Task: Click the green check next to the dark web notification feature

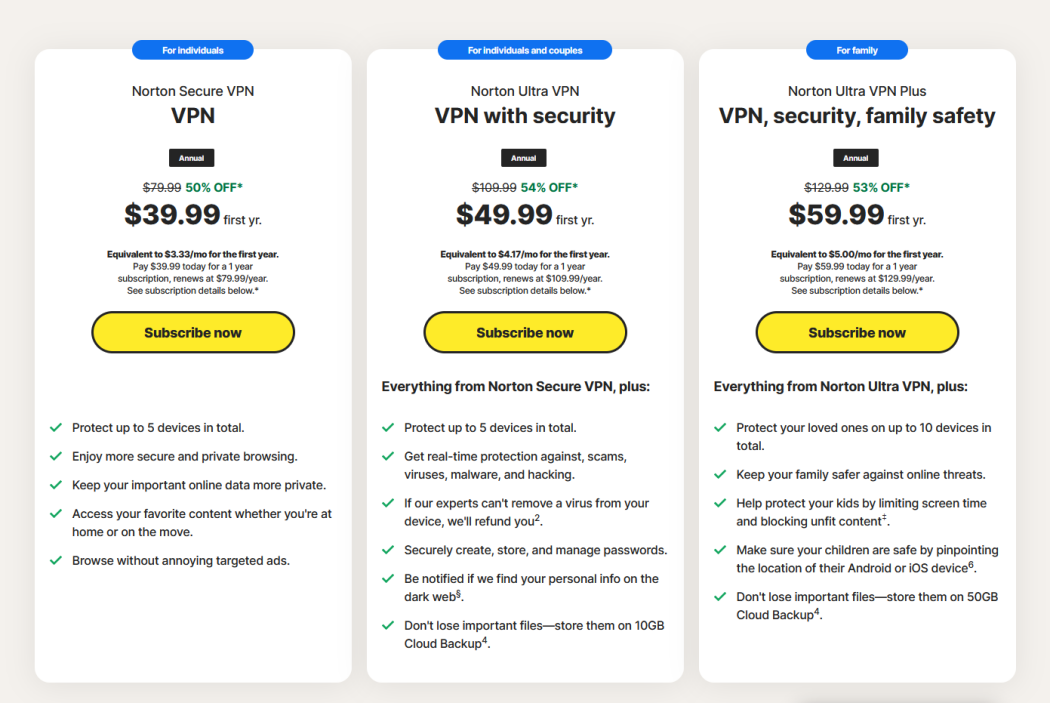Action: coord(389,578)
